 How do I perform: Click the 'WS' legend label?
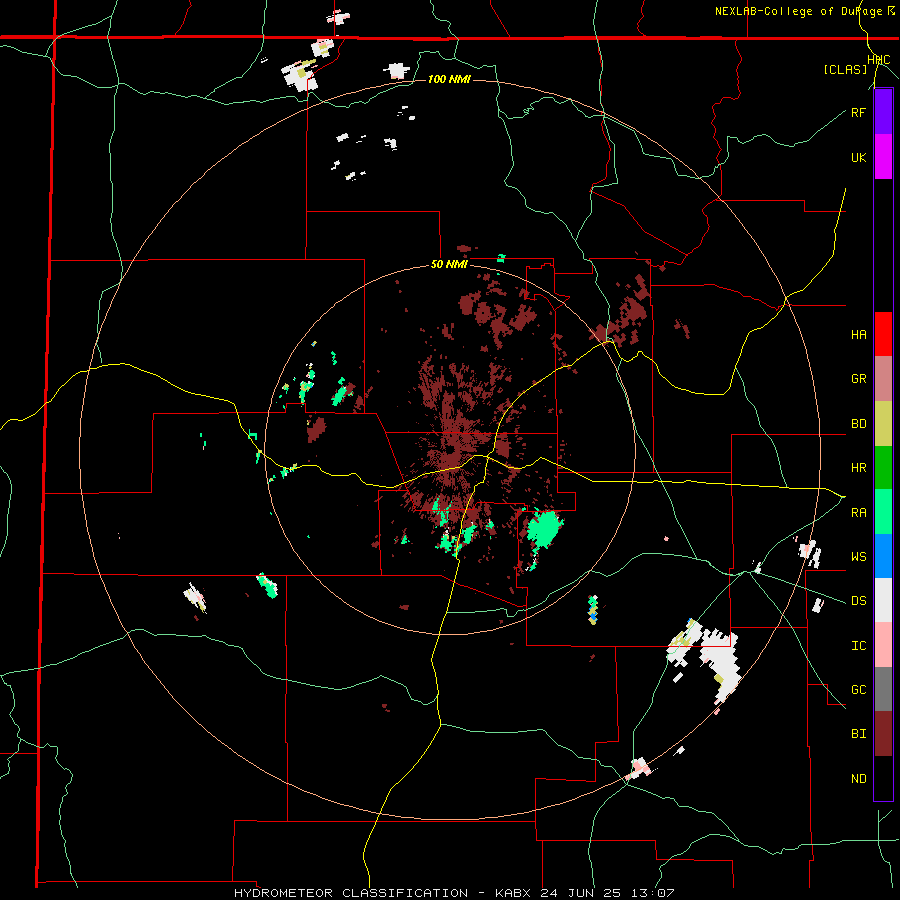(x=858, y=557)
